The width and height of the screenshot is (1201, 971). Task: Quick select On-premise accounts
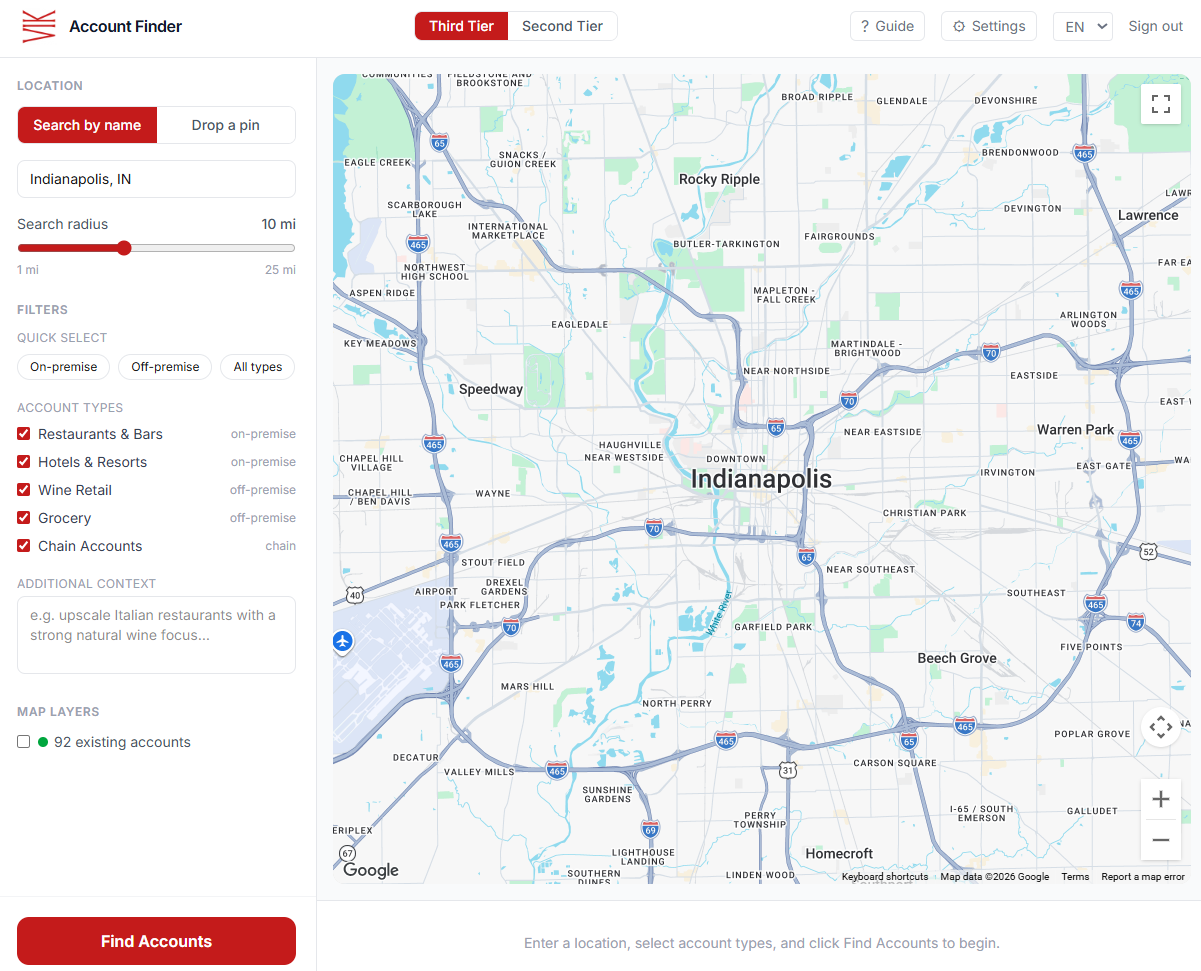pos(64,367)
